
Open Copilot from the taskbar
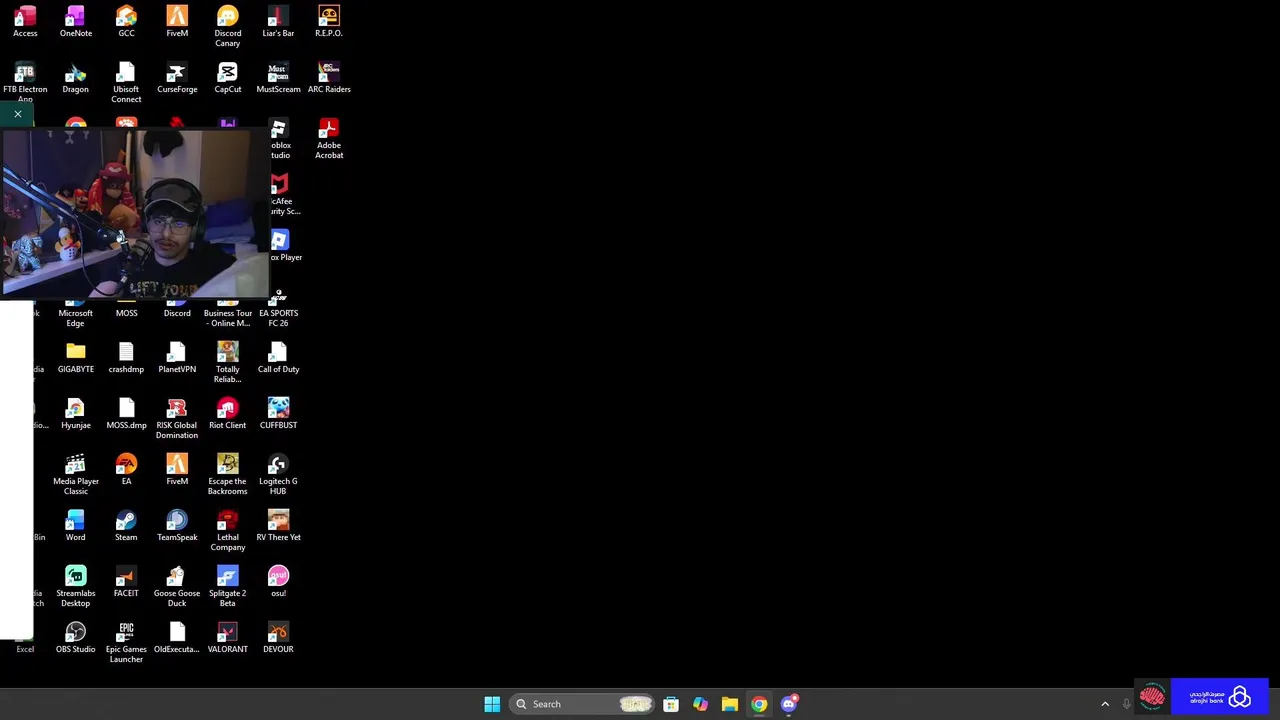click(700, 704)
